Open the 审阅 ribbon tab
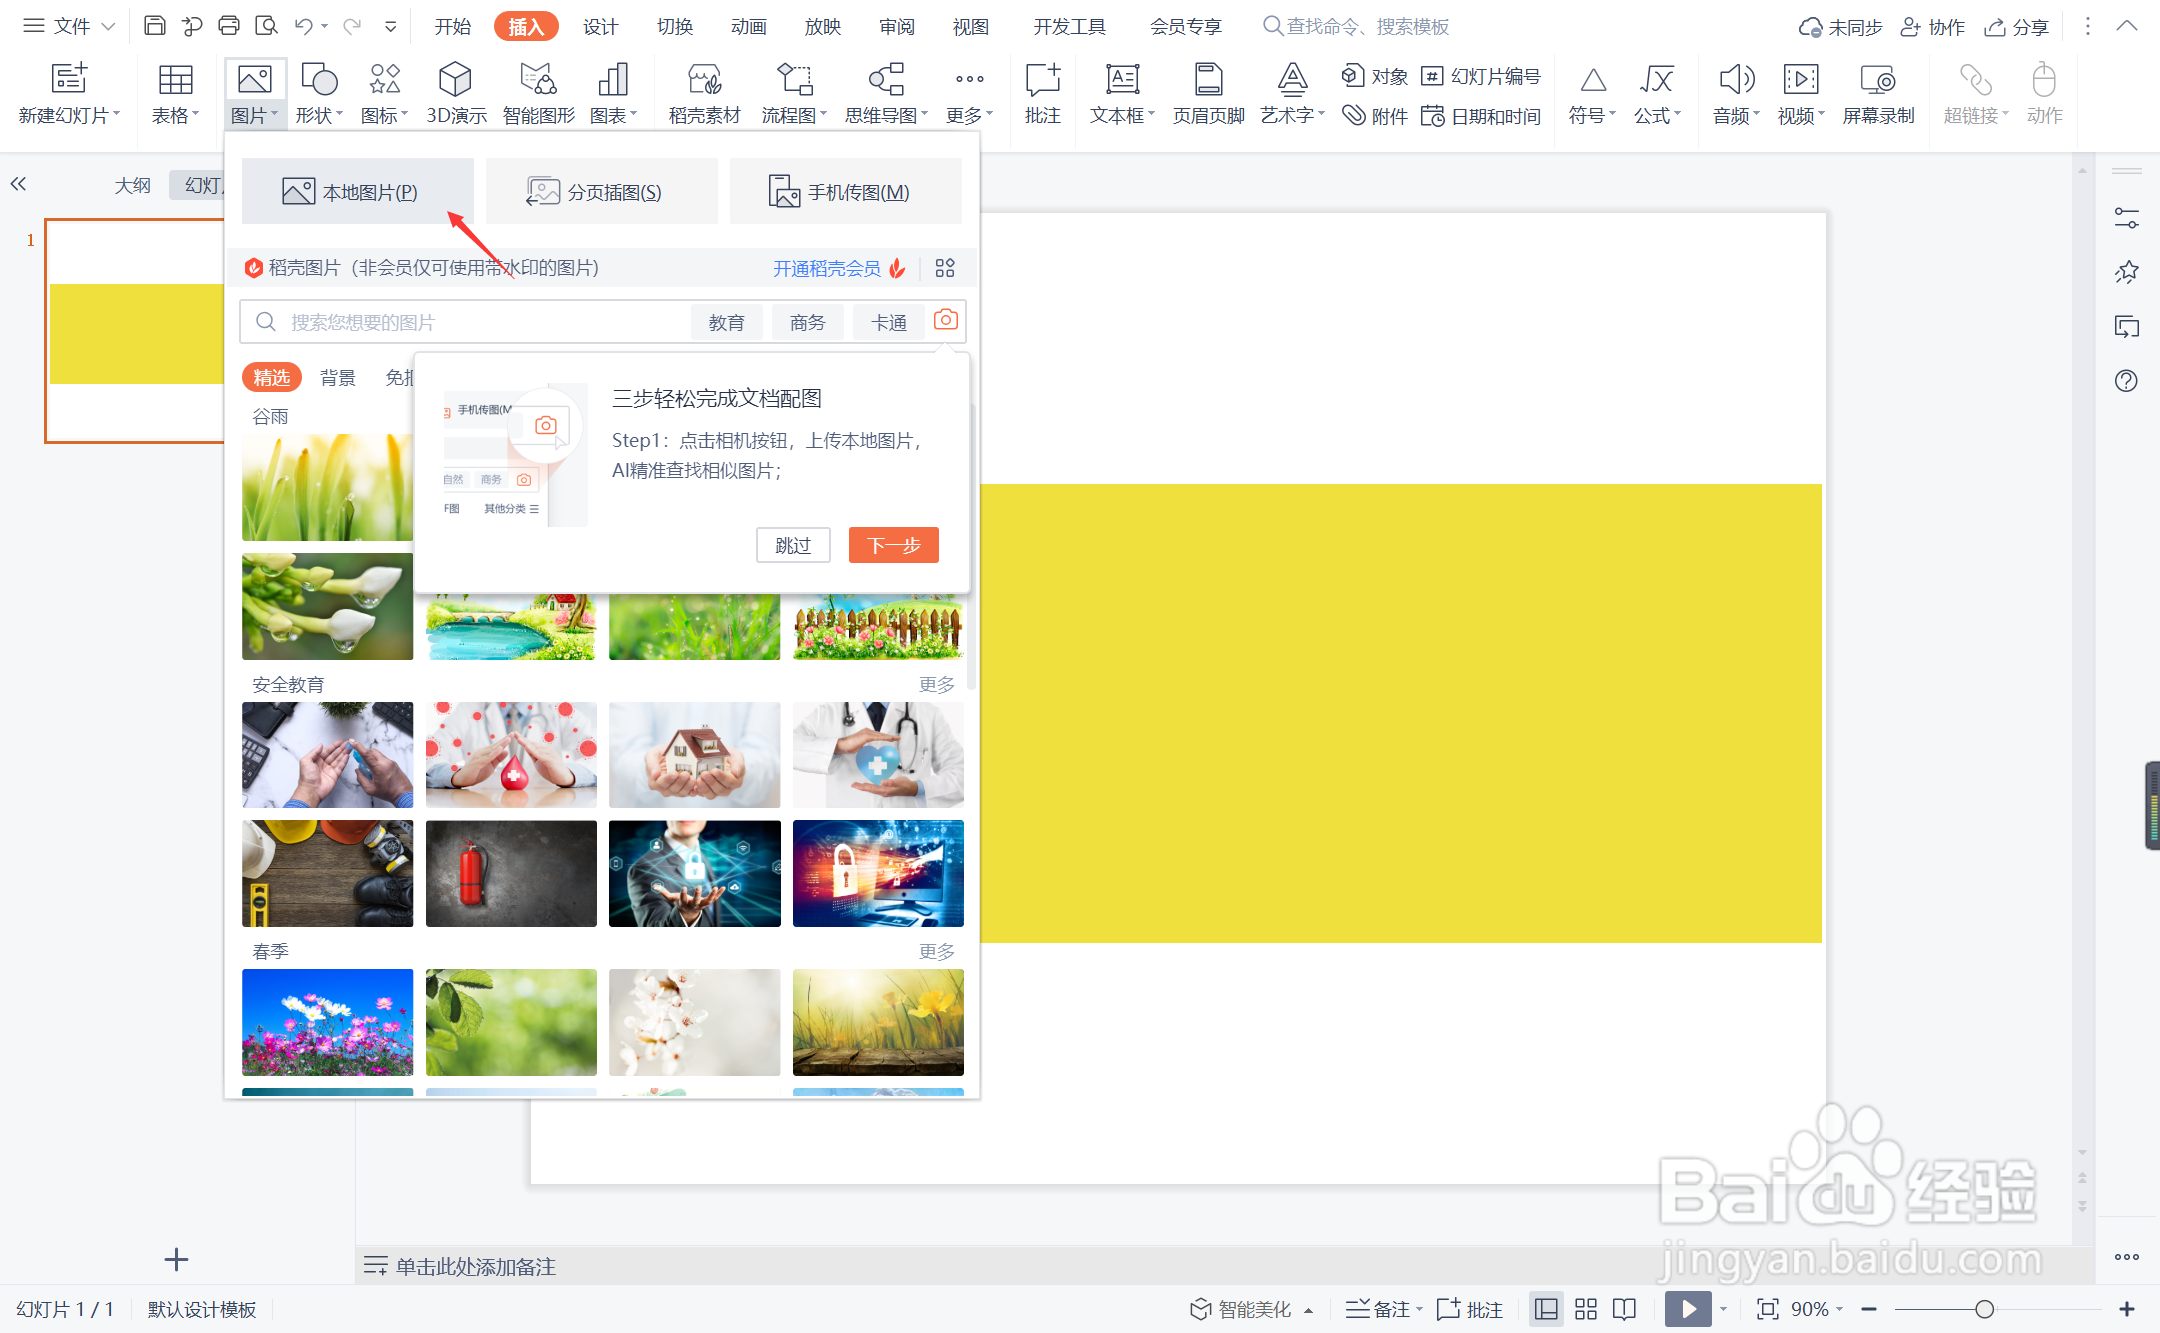The image size is (2160, 1333). pos(897,27)
